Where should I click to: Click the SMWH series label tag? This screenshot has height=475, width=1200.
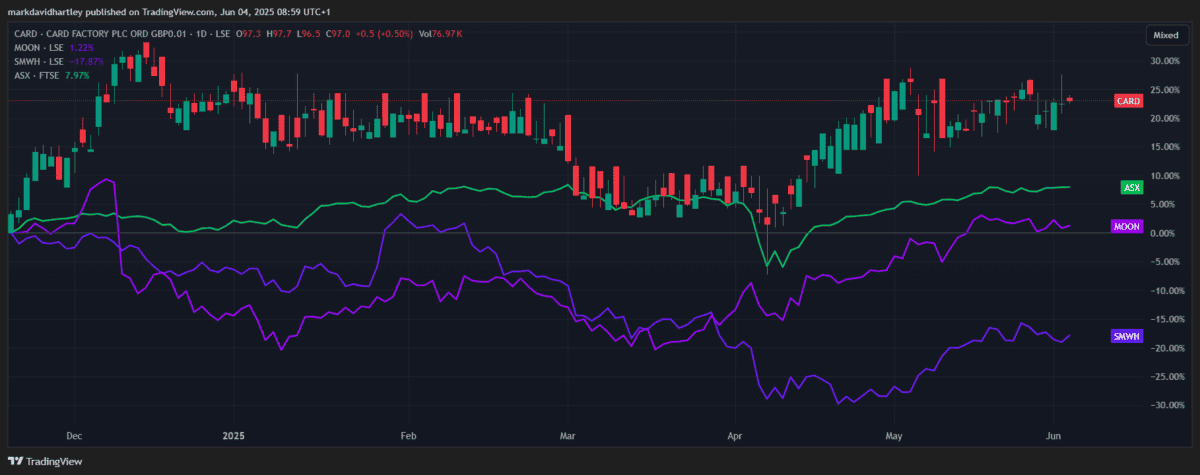click(1126, 336)
